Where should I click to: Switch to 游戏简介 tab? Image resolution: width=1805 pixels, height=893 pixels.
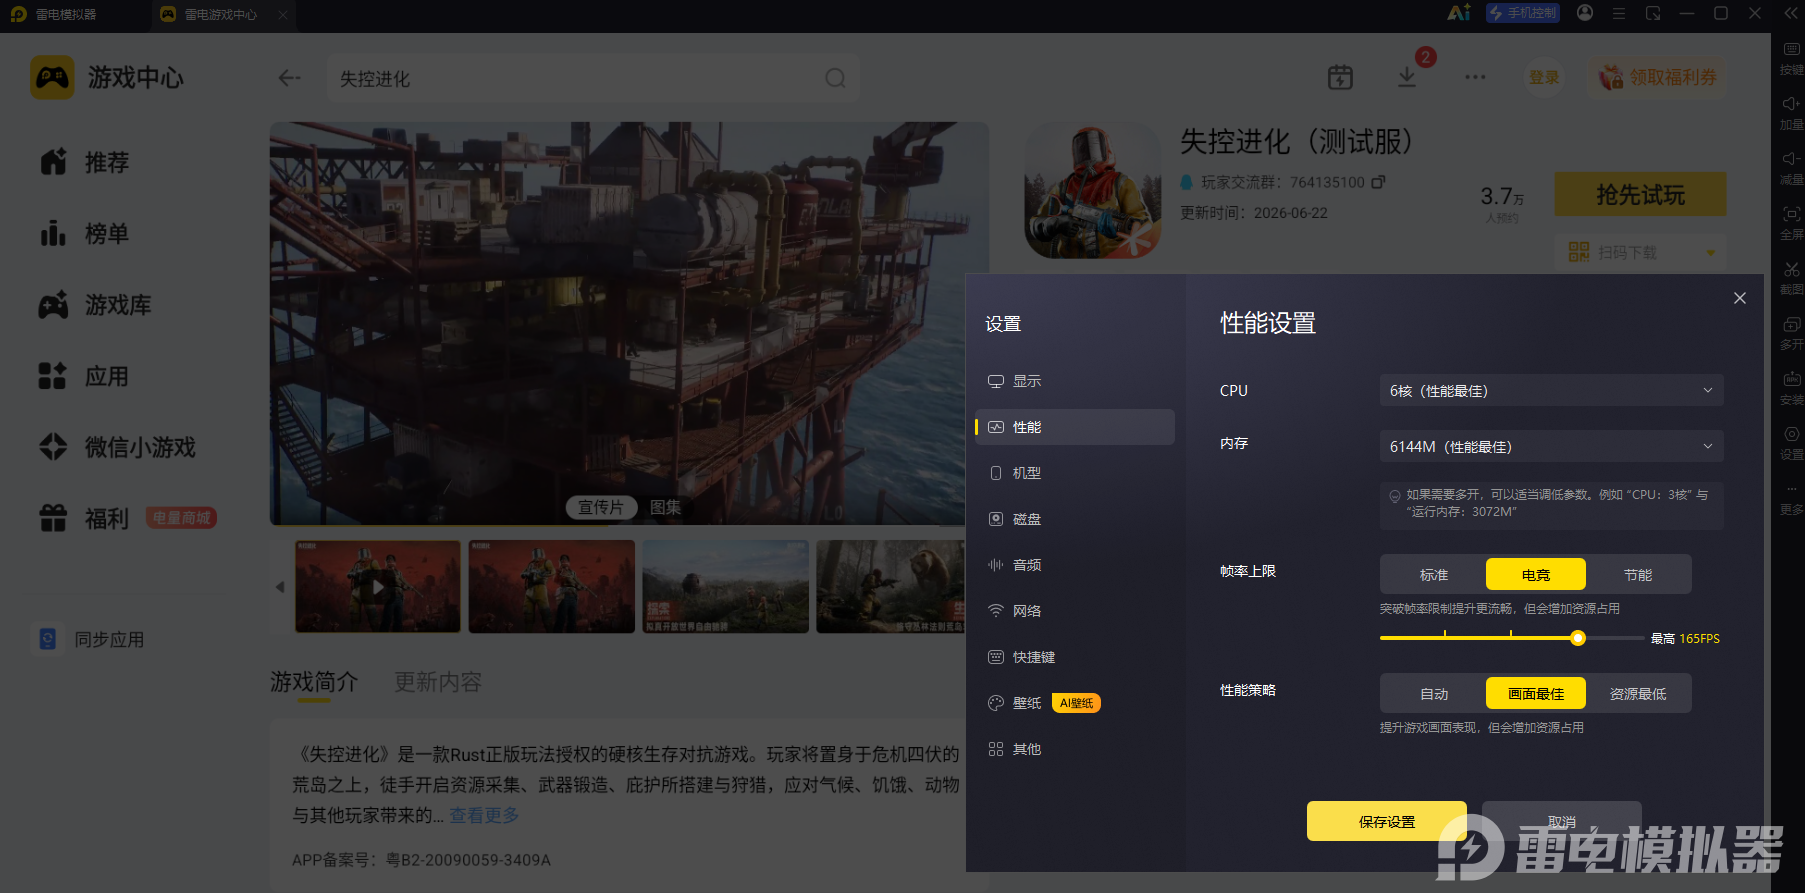(314, 682)
